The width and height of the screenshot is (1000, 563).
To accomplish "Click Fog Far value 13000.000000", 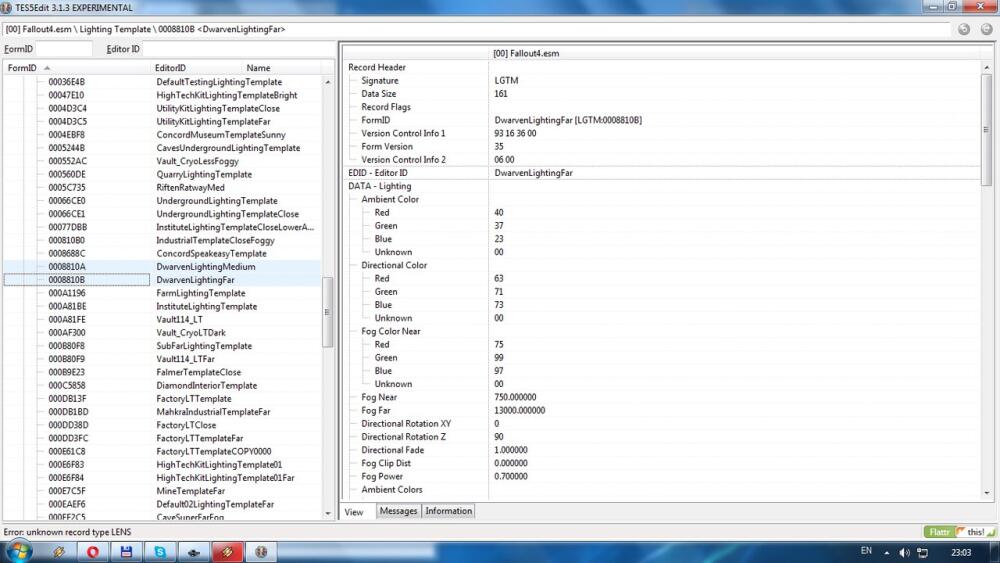I will point(519,411).
